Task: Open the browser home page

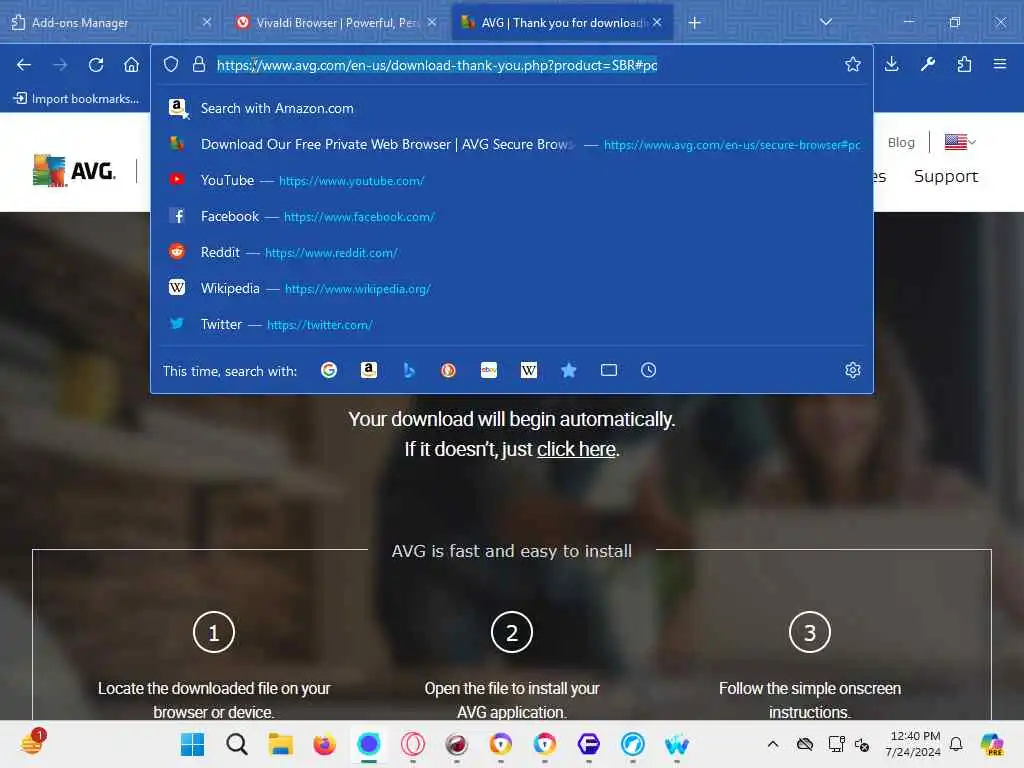Action: 131,65
